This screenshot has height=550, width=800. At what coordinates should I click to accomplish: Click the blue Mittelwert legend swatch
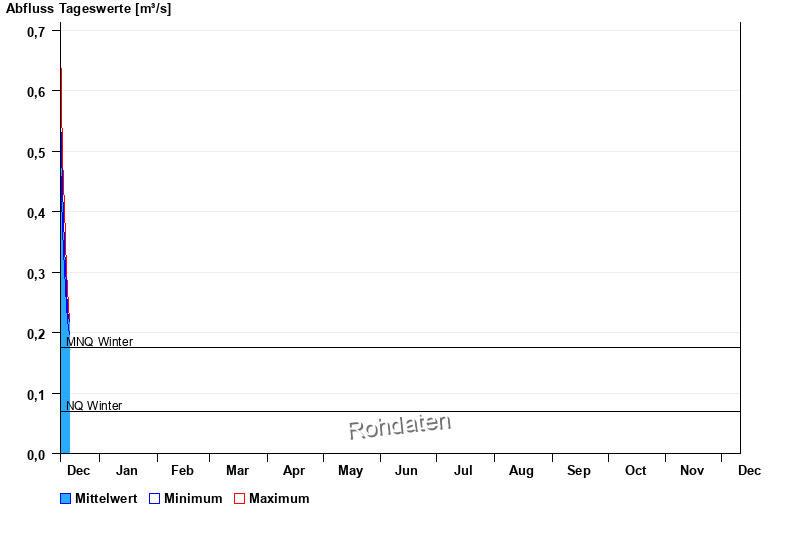[x=66, y=499]
